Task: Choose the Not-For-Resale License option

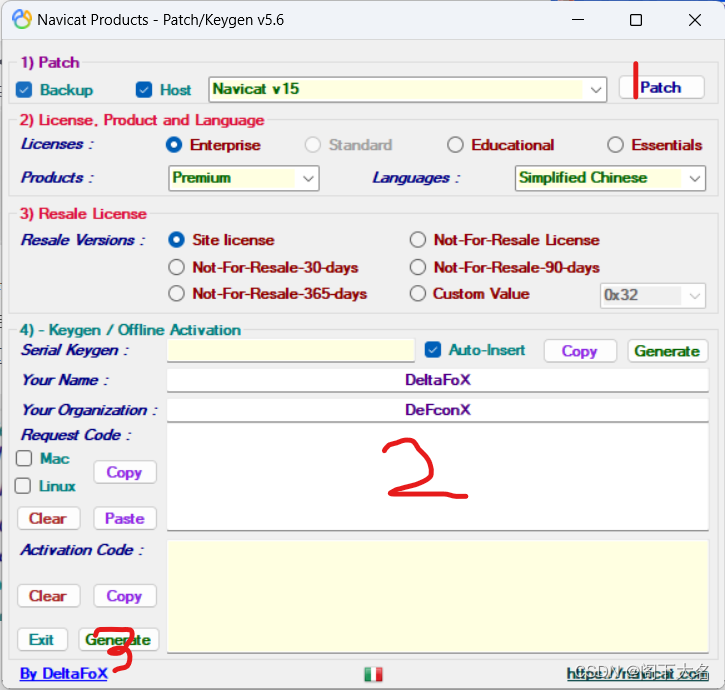Action: point(418,240)
